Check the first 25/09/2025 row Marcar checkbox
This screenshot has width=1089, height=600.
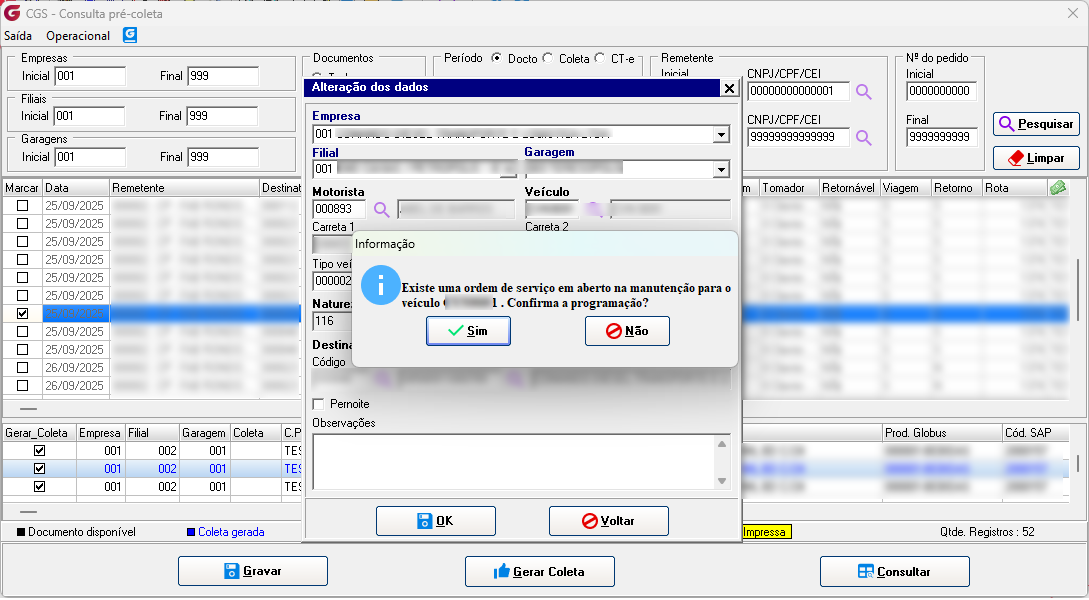pyautogui.click(x=22, y=206)
